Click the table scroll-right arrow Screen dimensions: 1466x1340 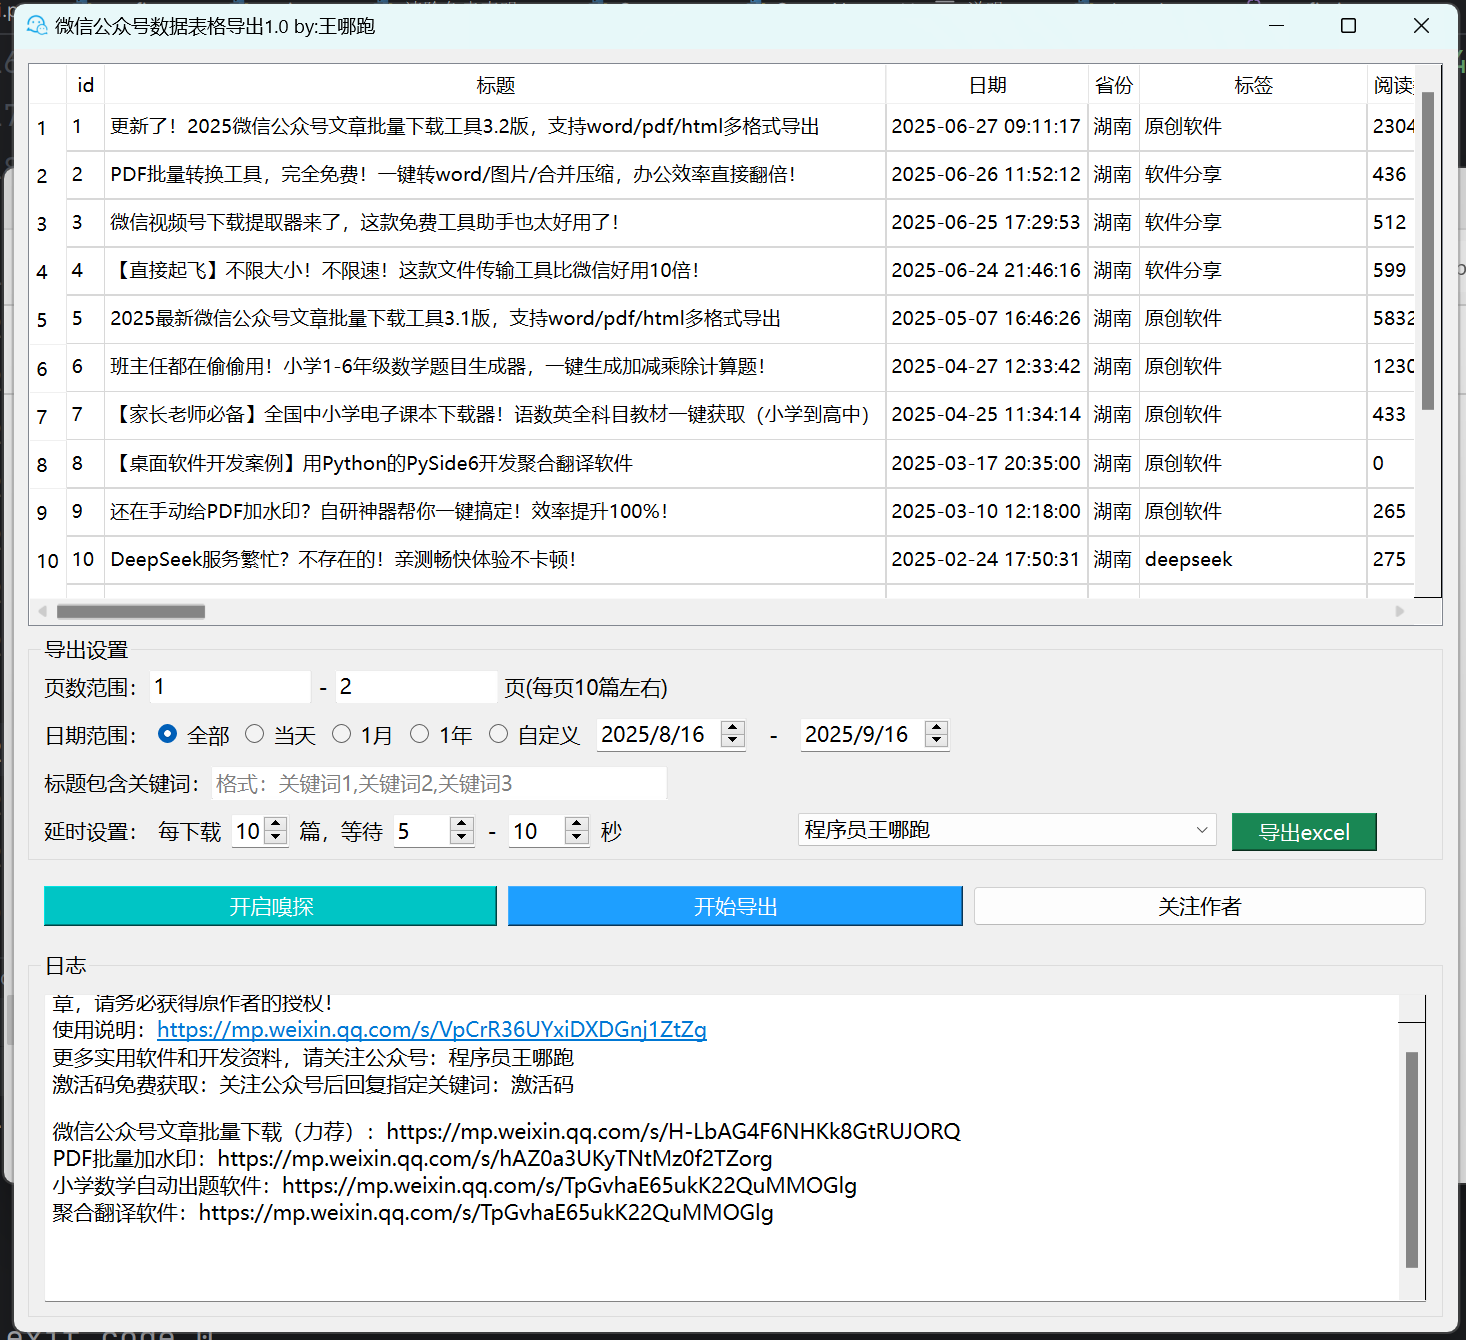pyautogui.click(x=1400, y=611)
